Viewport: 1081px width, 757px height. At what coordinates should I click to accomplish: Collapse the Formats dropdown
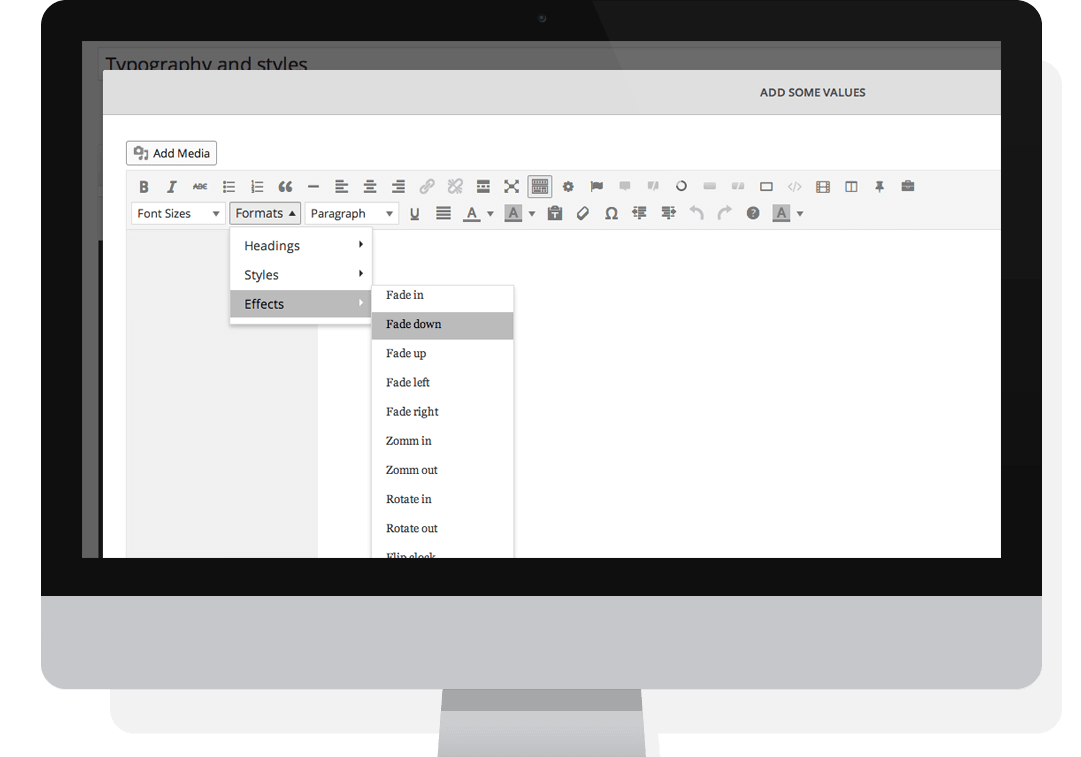[x=265, y=214]
